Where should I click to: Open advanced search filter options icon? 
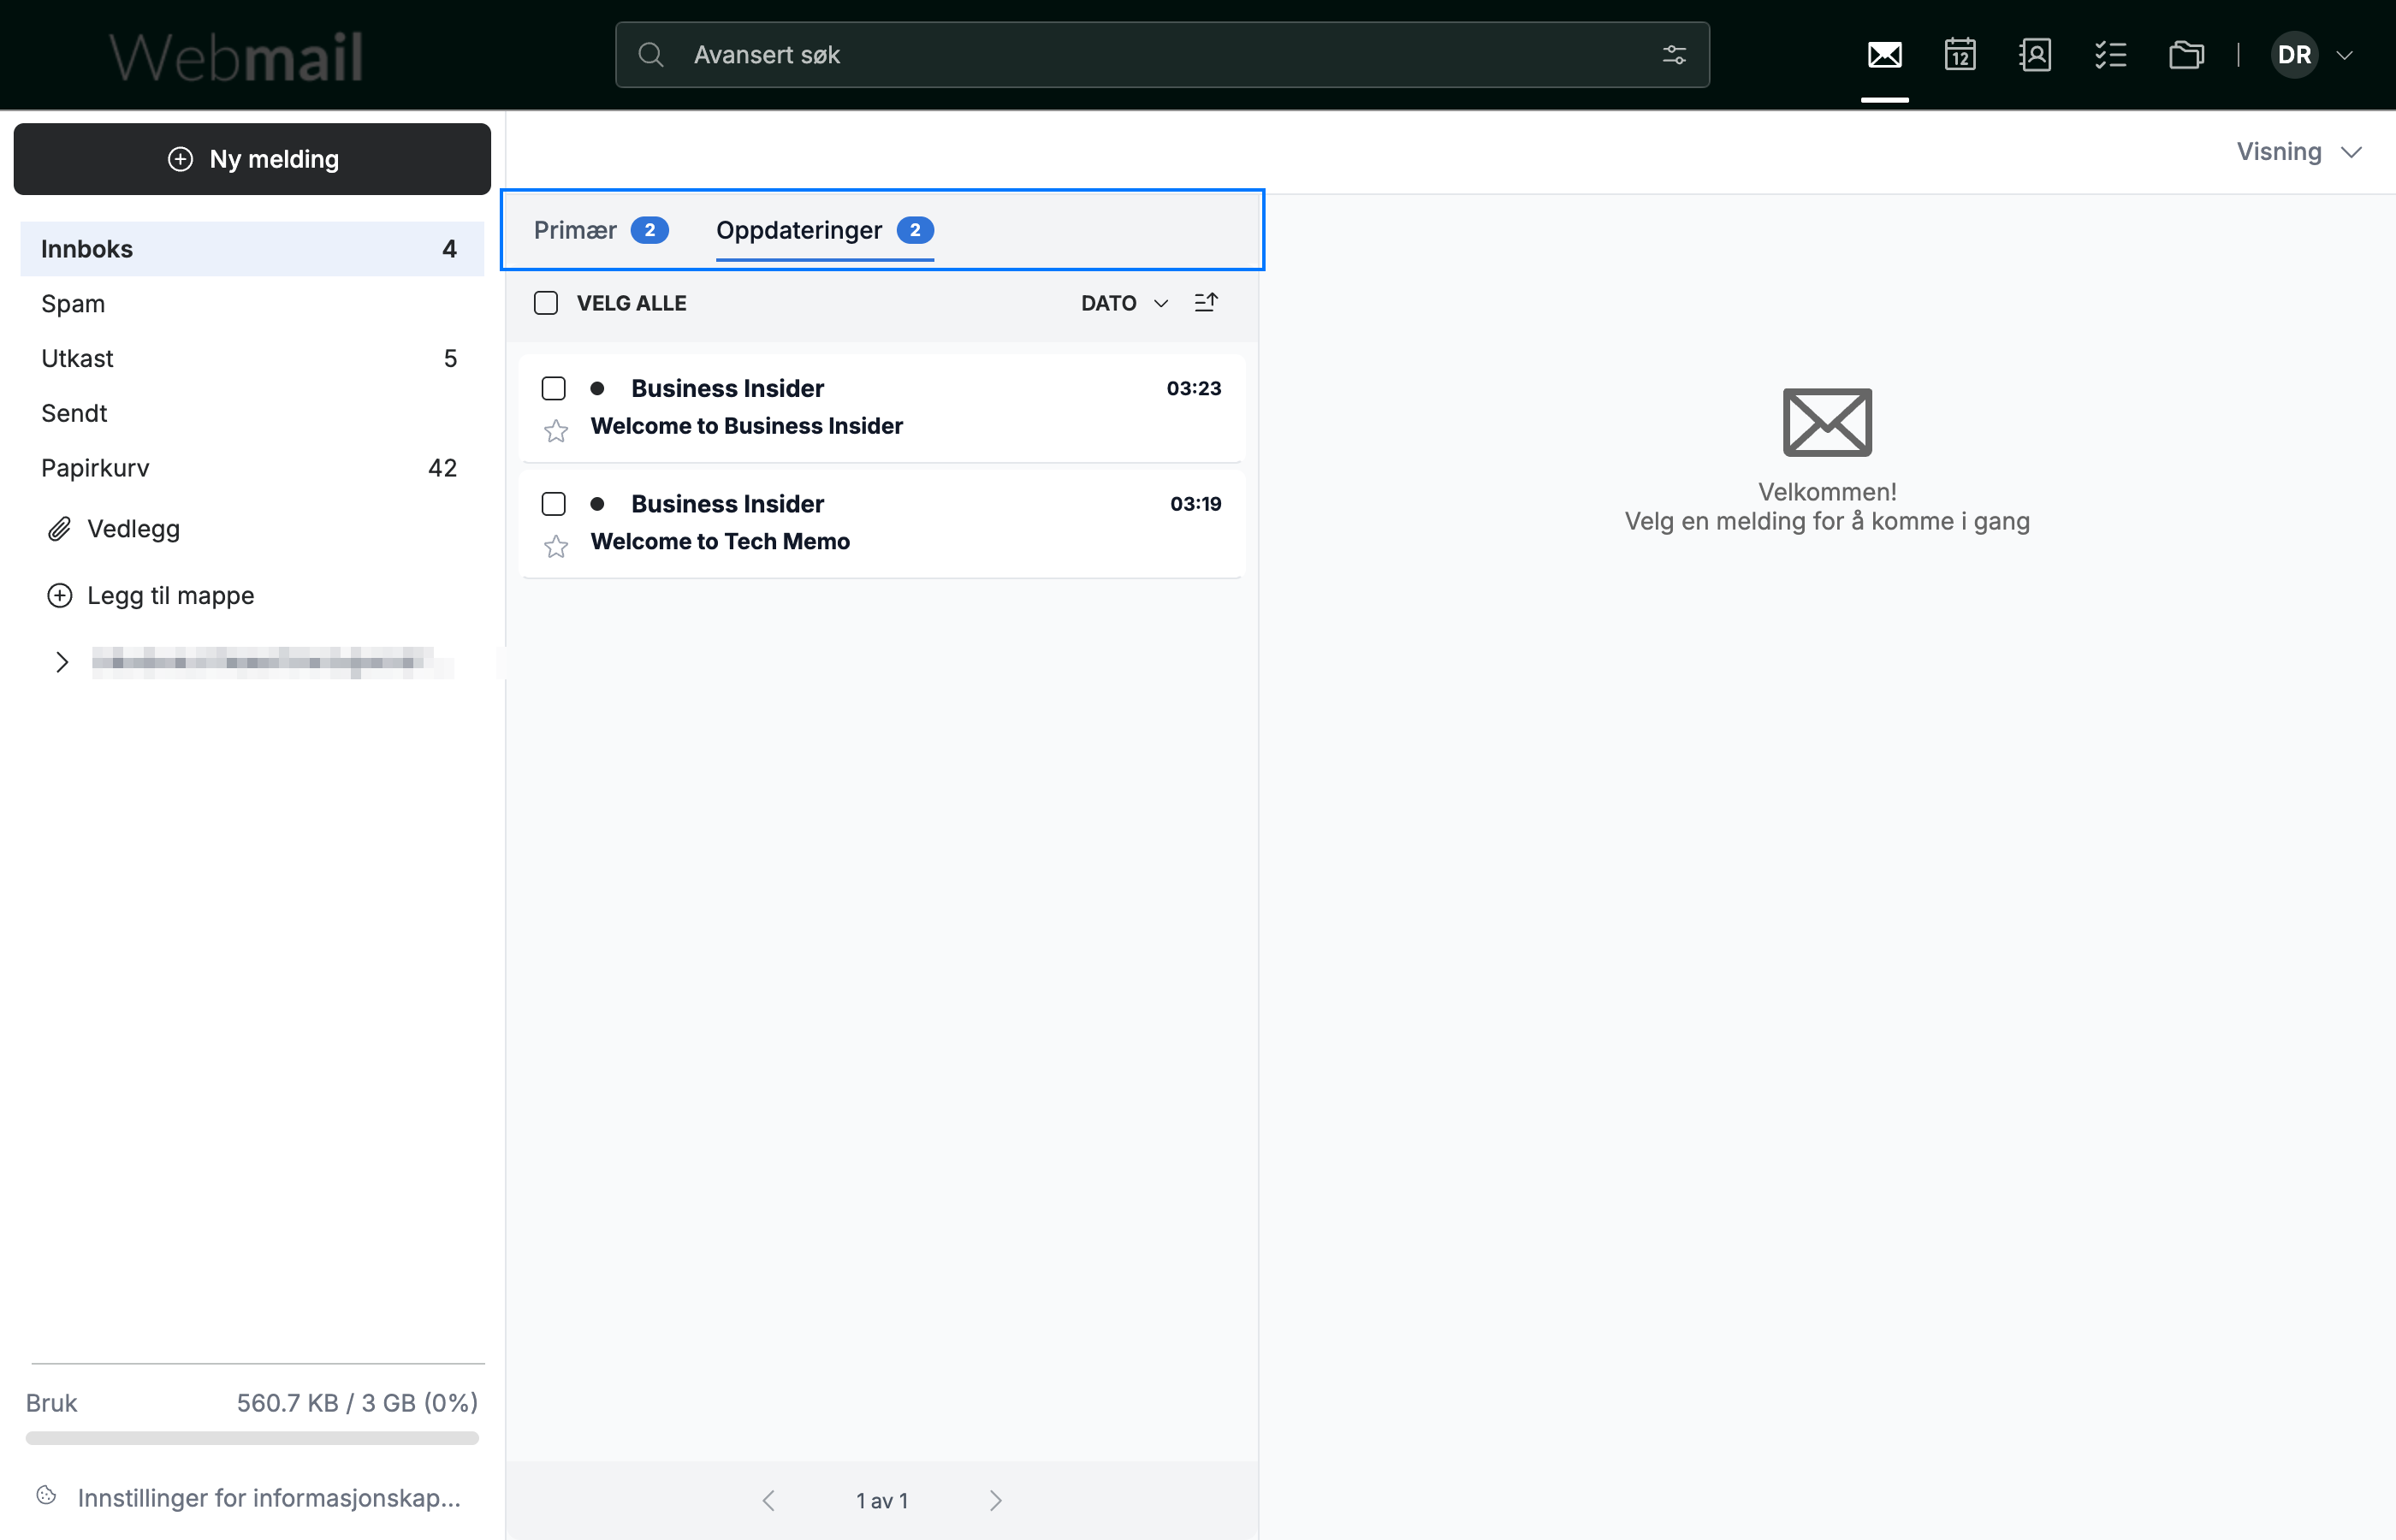pos(1674,55)
